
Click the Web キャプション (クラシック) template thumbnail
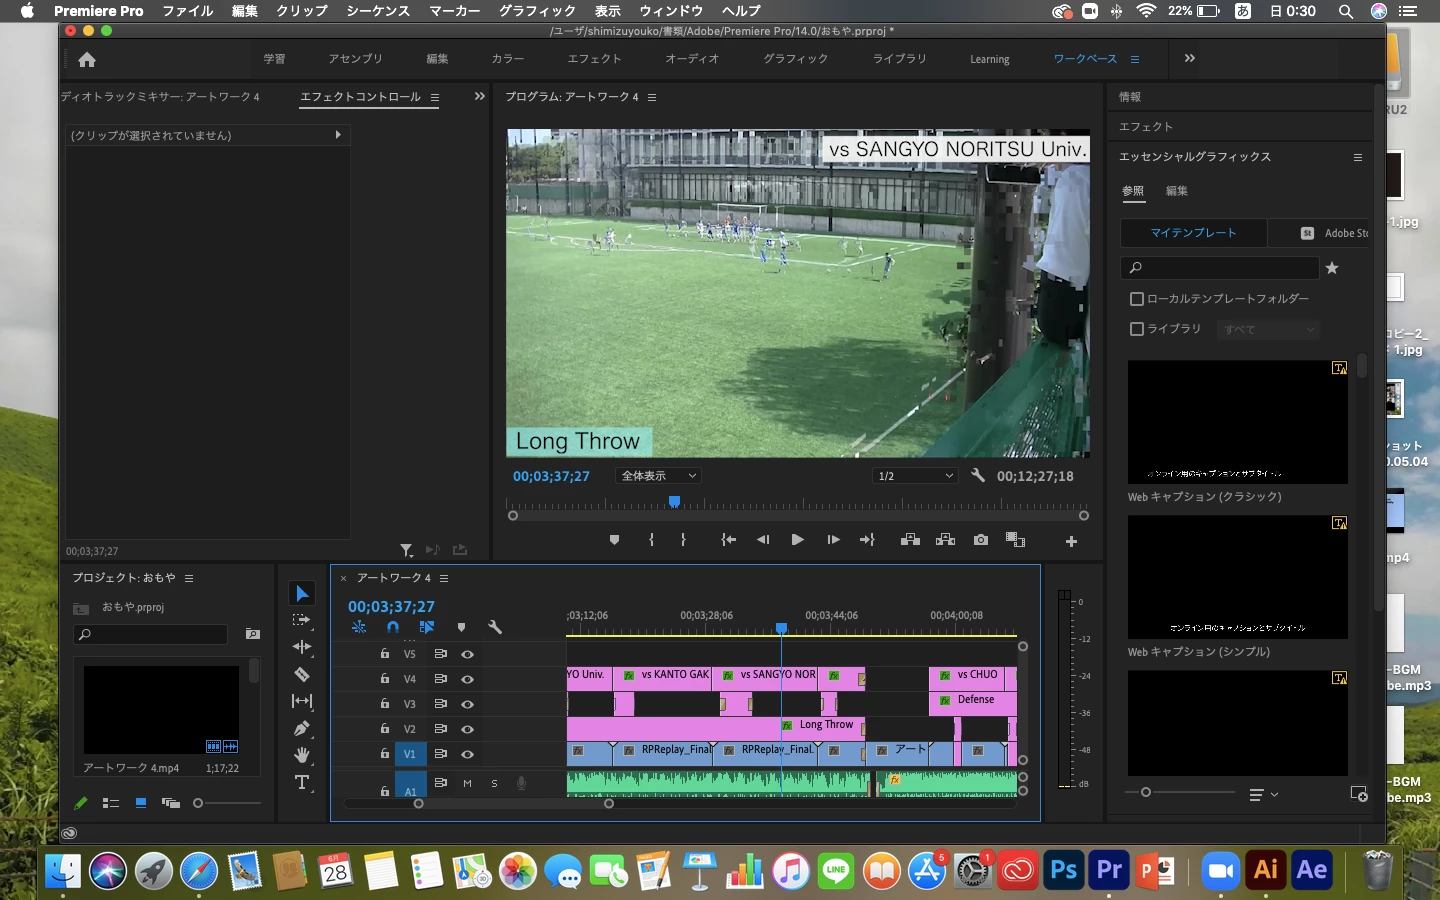(1237, 422)
